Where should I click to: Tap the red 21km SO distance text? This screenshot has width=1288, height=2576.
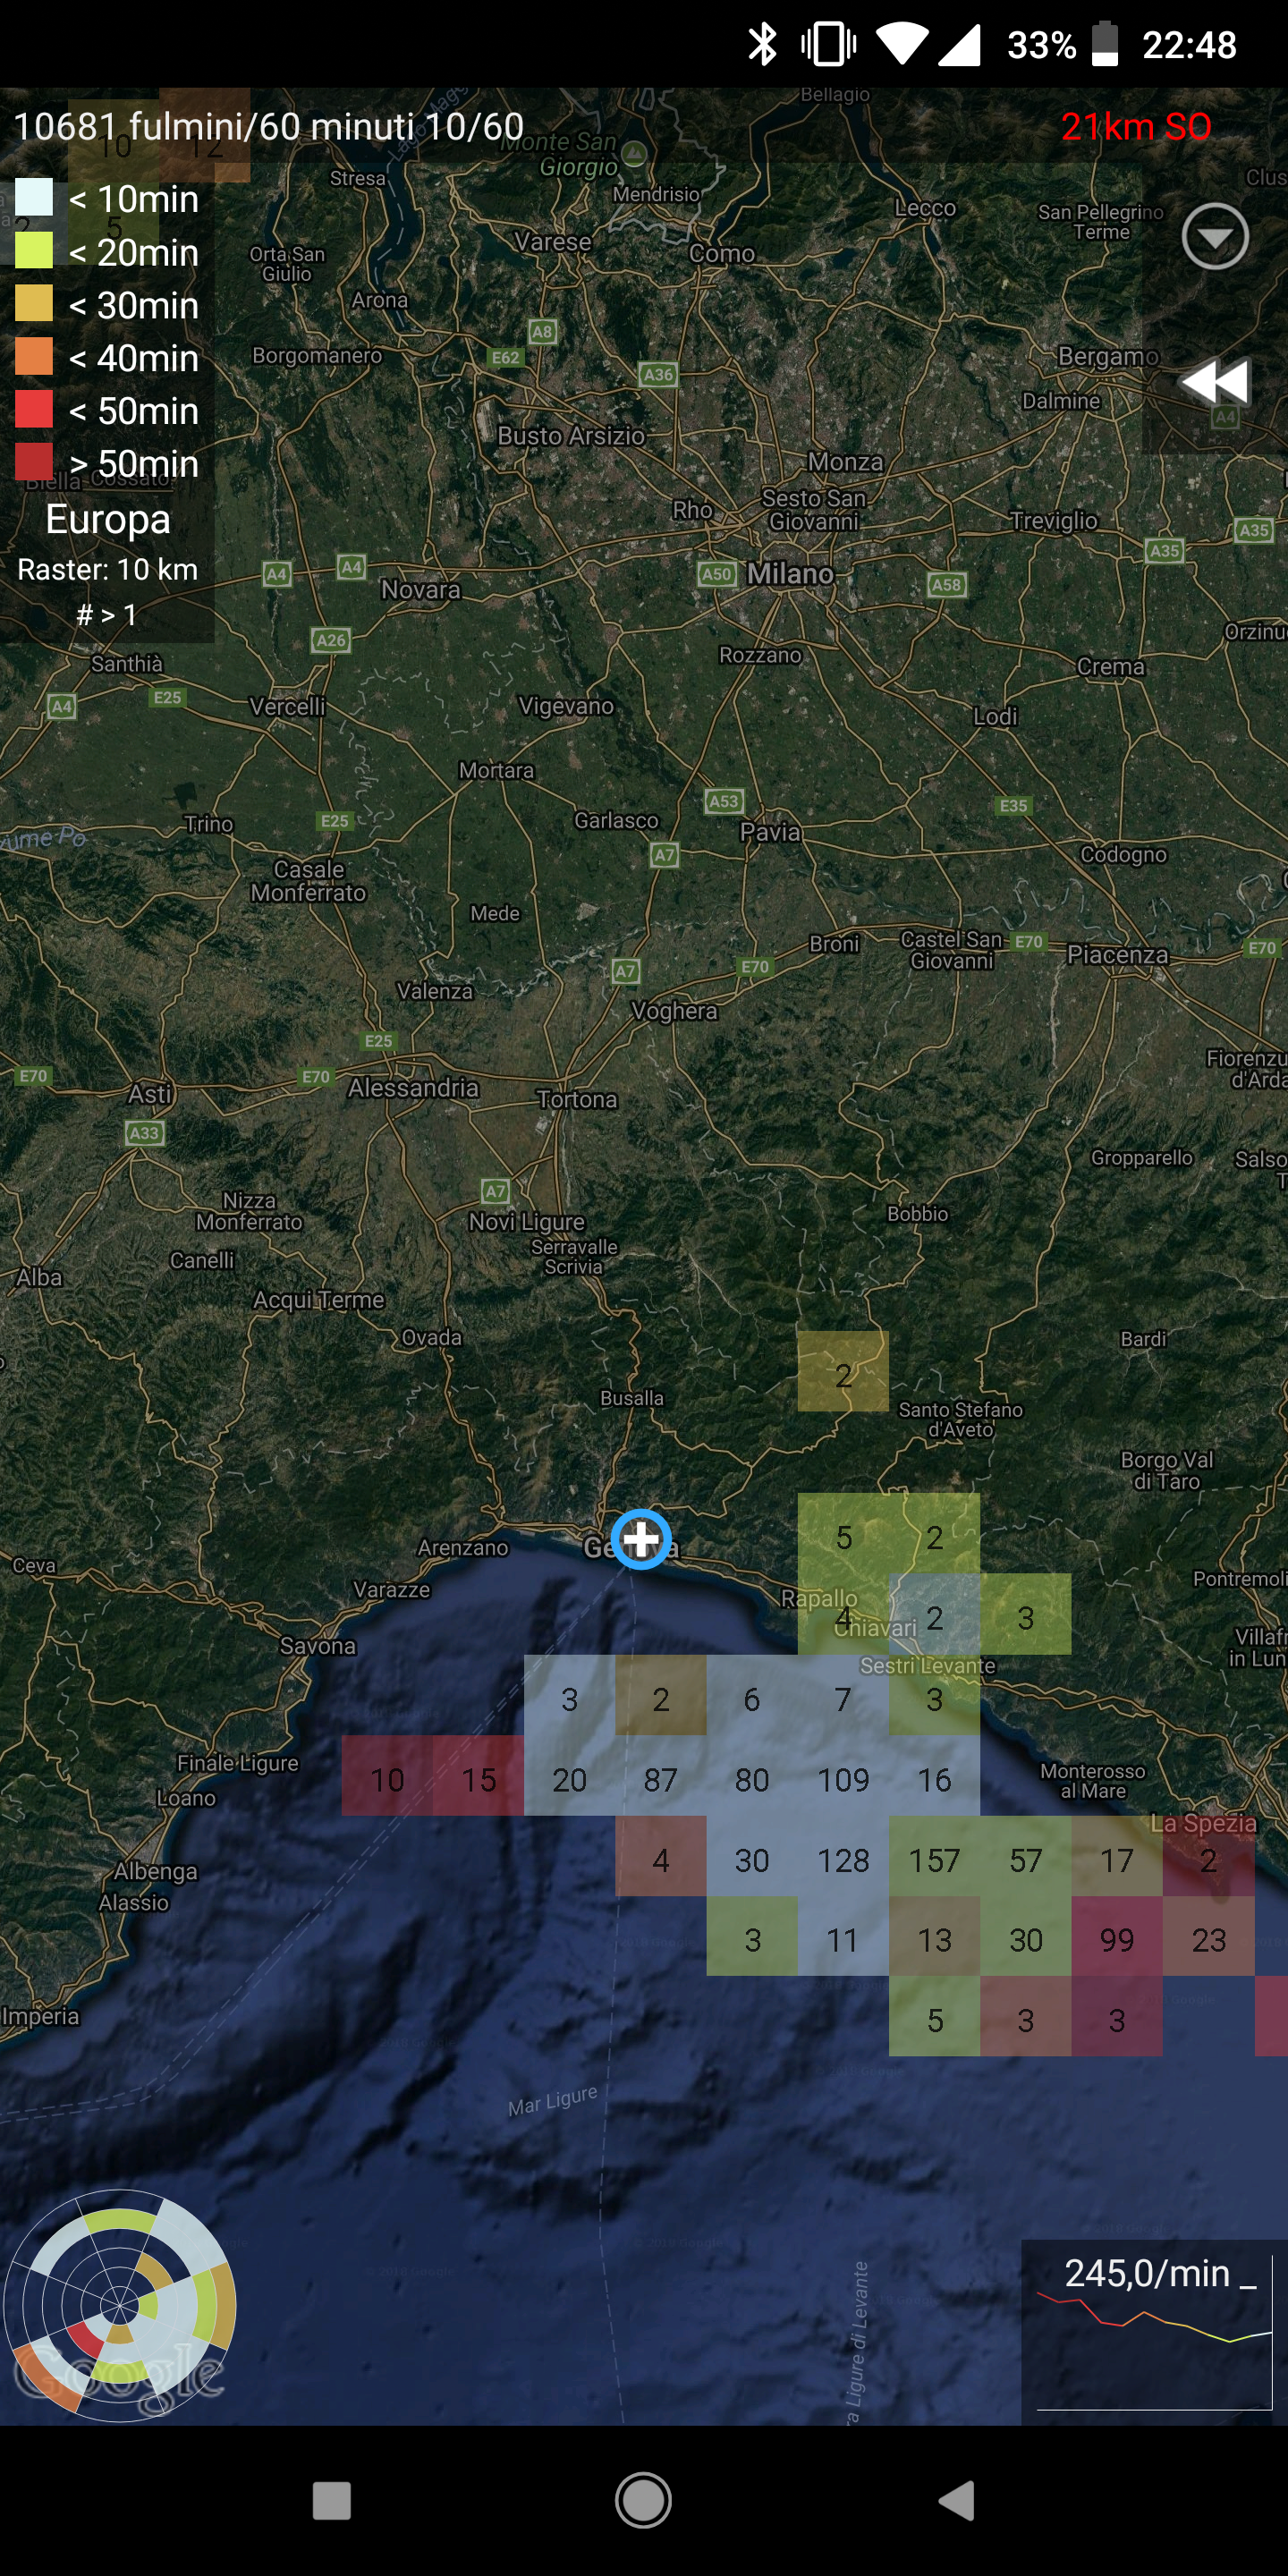click(x=1136, y=126)
